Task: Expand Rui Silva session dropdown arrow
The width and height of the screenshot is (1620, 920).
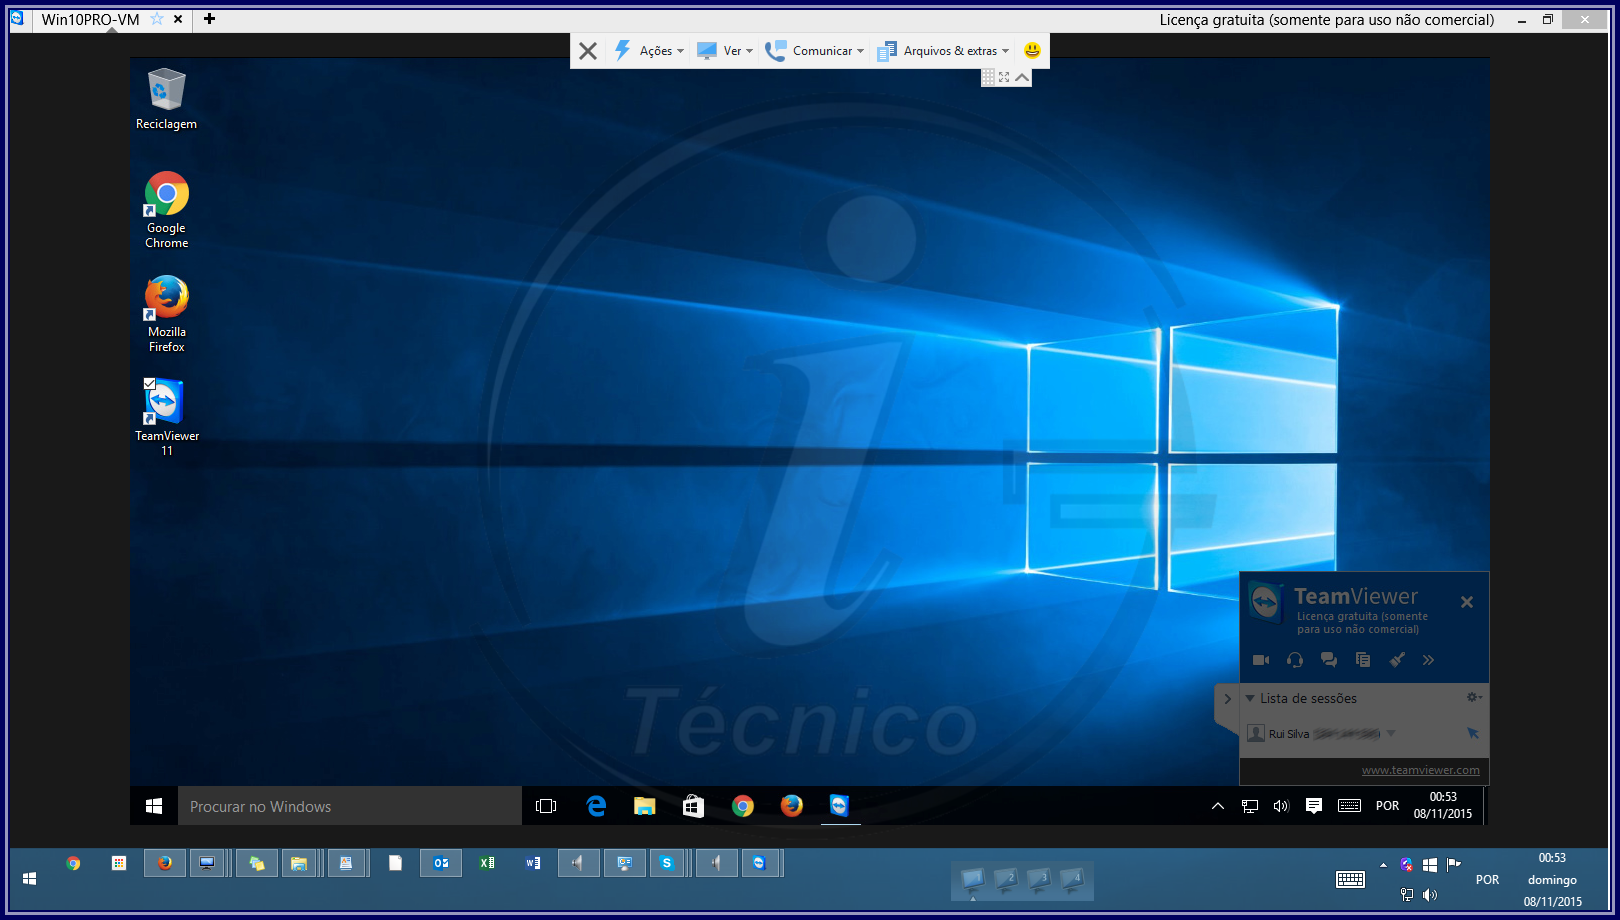Action: tap(1391, 733)
